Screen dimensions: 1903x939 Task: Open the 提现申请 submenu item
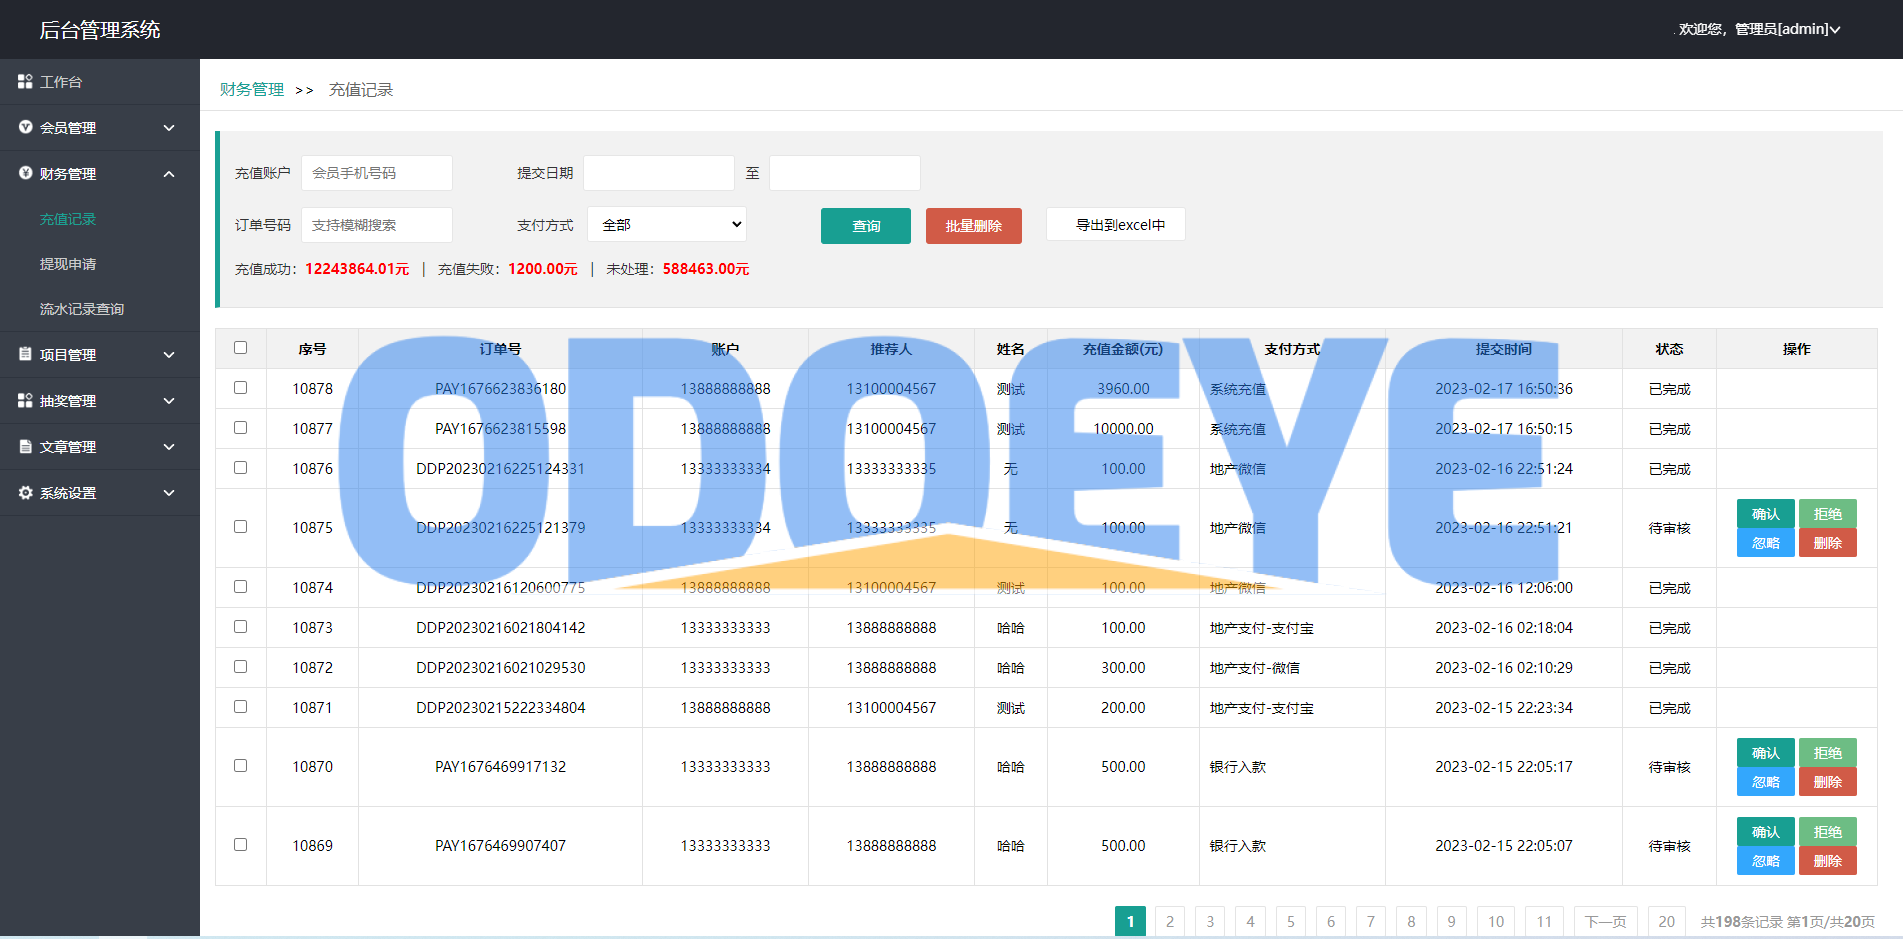tap(68, 264)
